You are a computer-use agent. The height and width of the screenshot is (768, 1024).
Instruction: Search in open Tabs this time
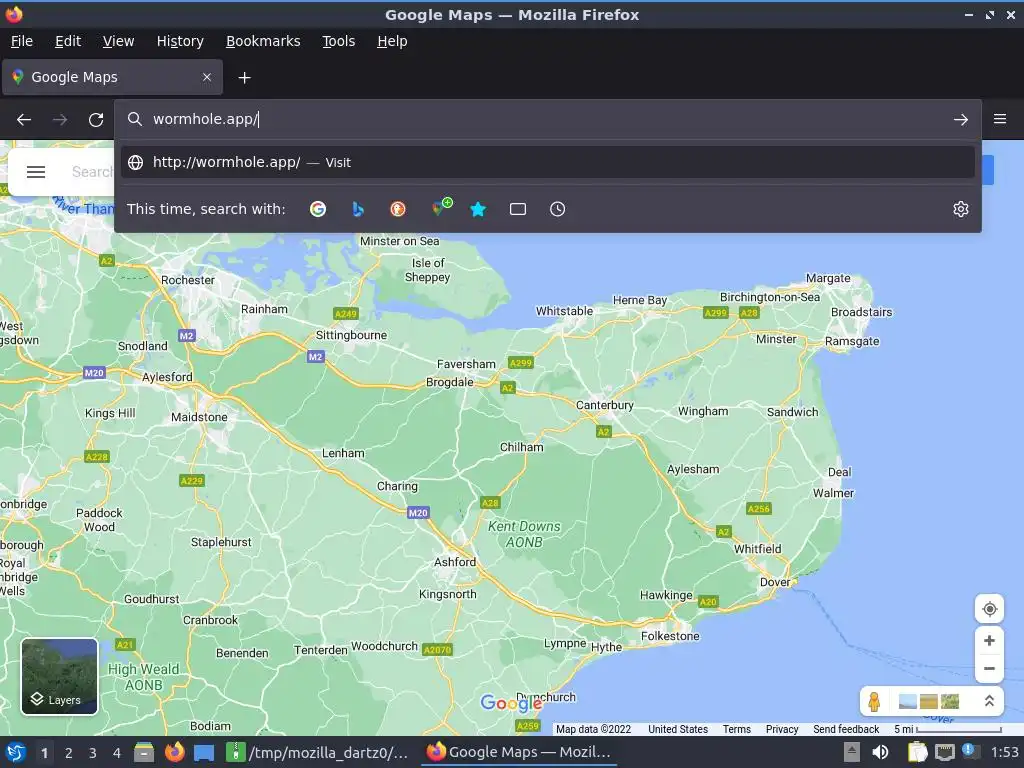pos(518,209)
